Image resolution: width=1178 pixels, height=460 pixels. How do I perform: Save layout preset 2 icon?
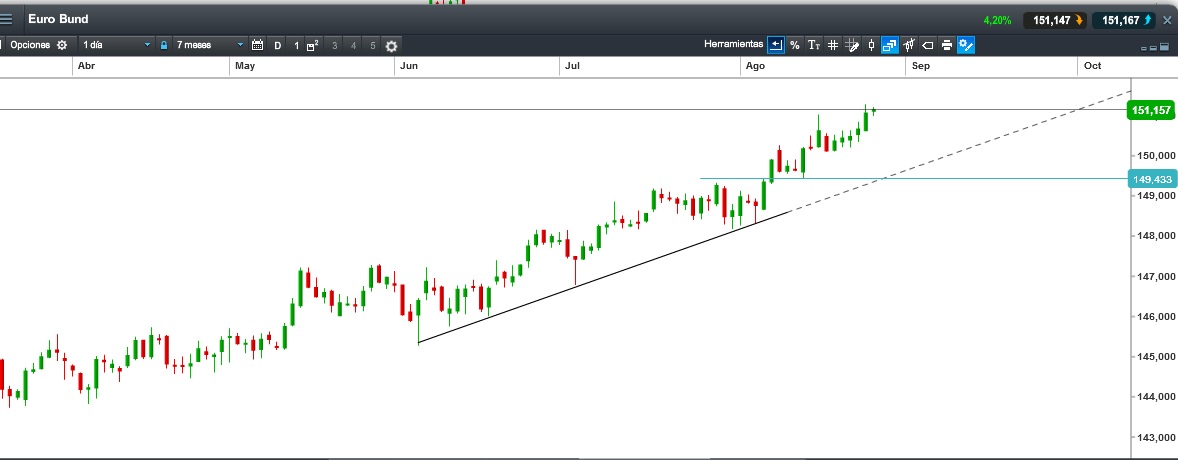click(x=313, y=45)
